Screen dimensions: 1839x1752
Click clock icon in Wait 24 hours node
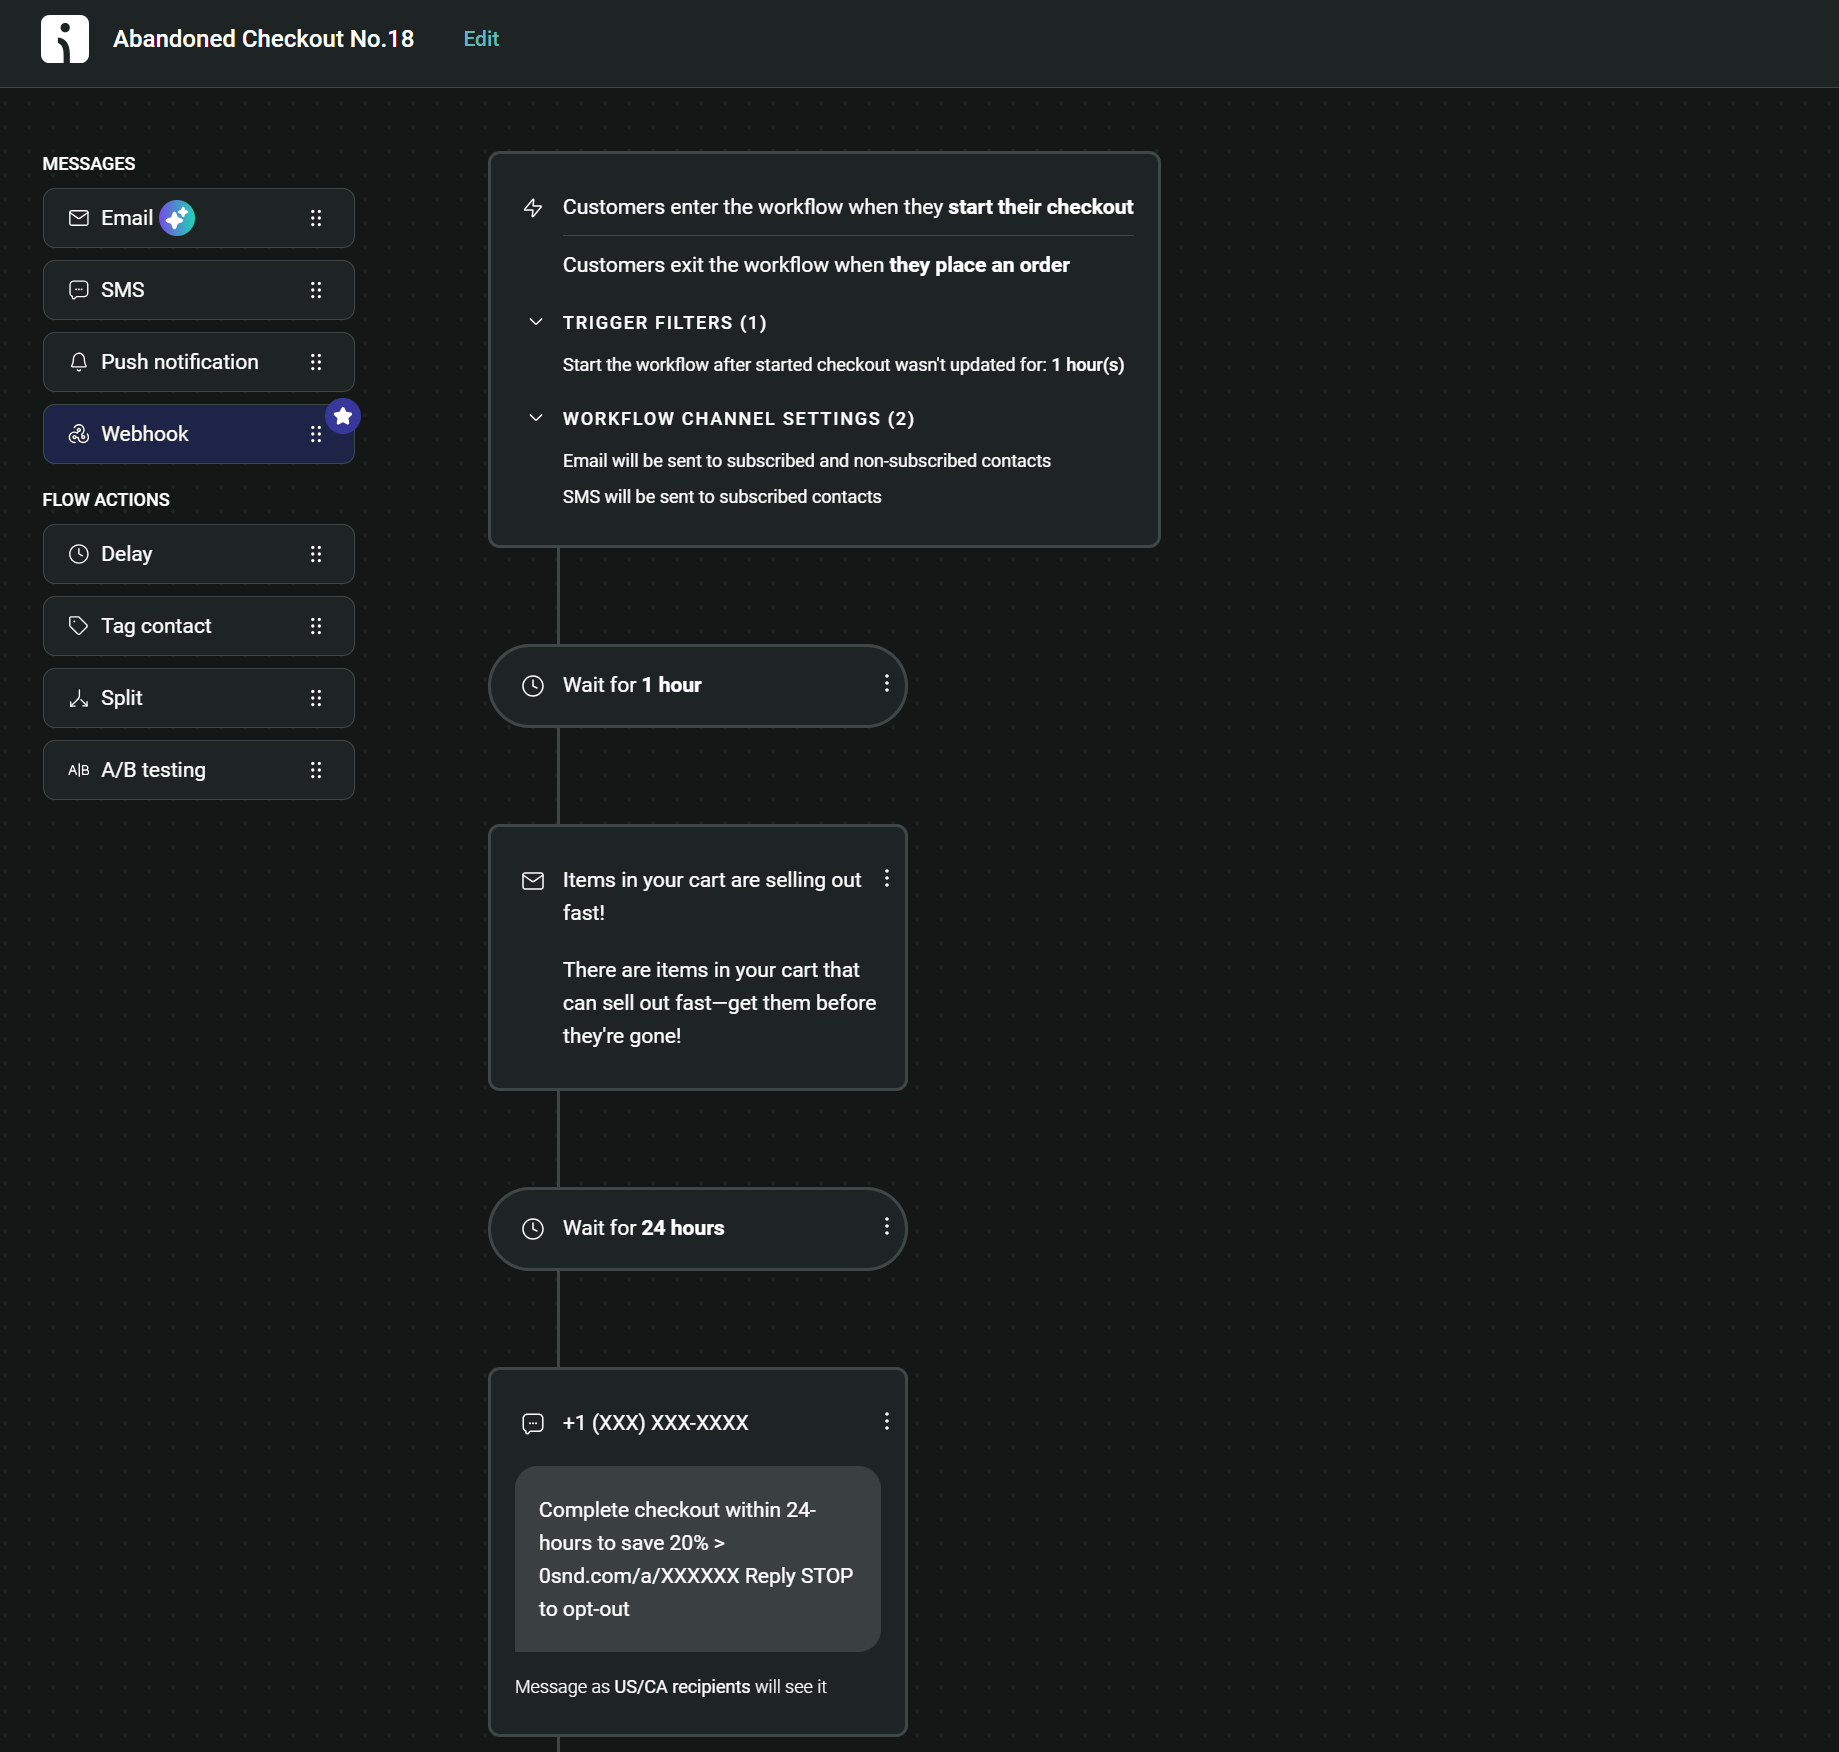click(x=533, y=1229)
